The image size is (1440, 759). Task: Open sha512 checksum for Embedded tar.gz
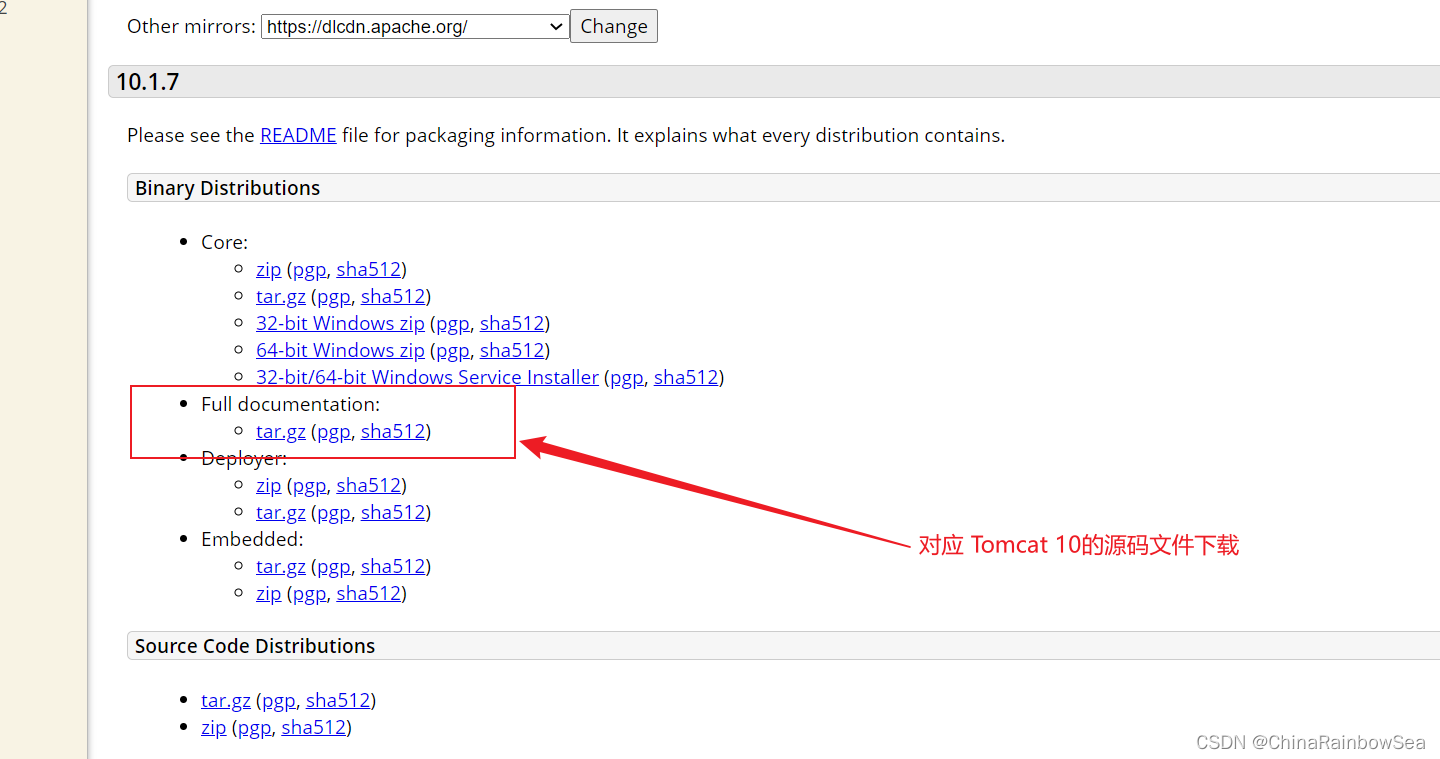coord(393,566)
